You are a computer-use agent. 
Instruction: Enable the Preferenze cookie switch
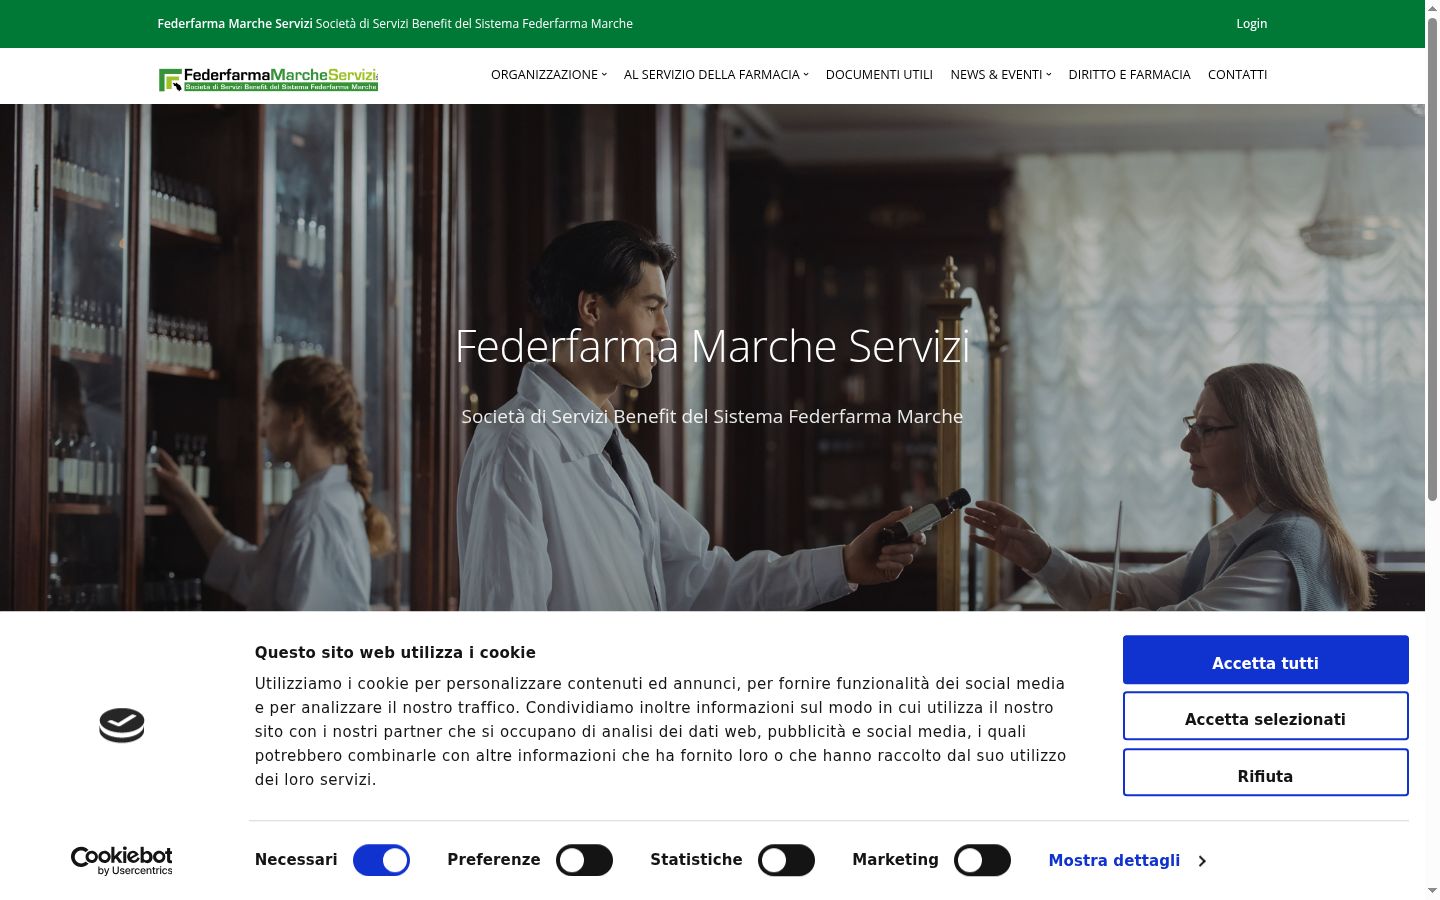tap(584, 860)
